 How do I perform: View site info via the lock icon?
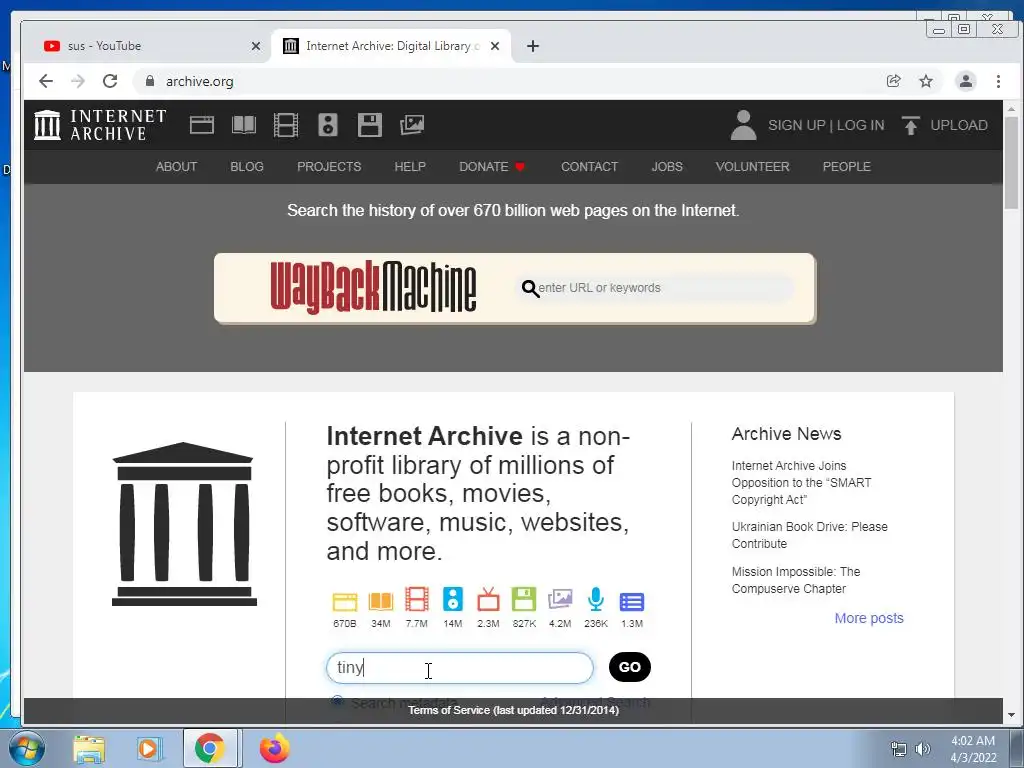tap(150, 81)
